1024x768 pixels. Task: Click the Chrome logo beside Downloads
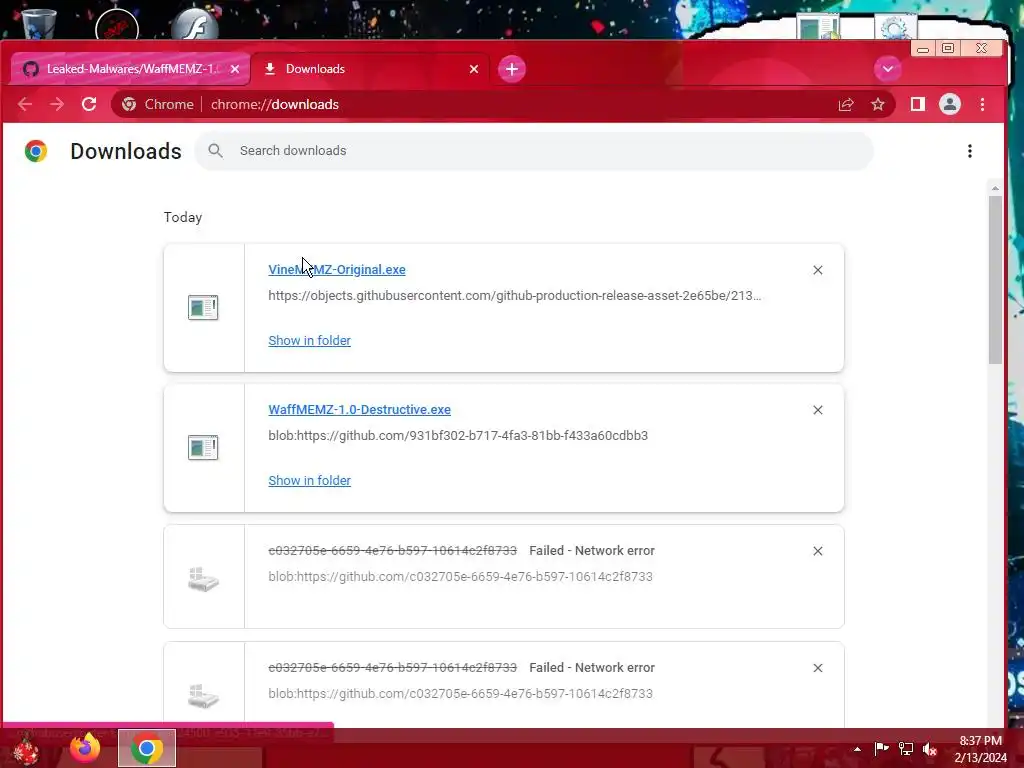point(36,151)
